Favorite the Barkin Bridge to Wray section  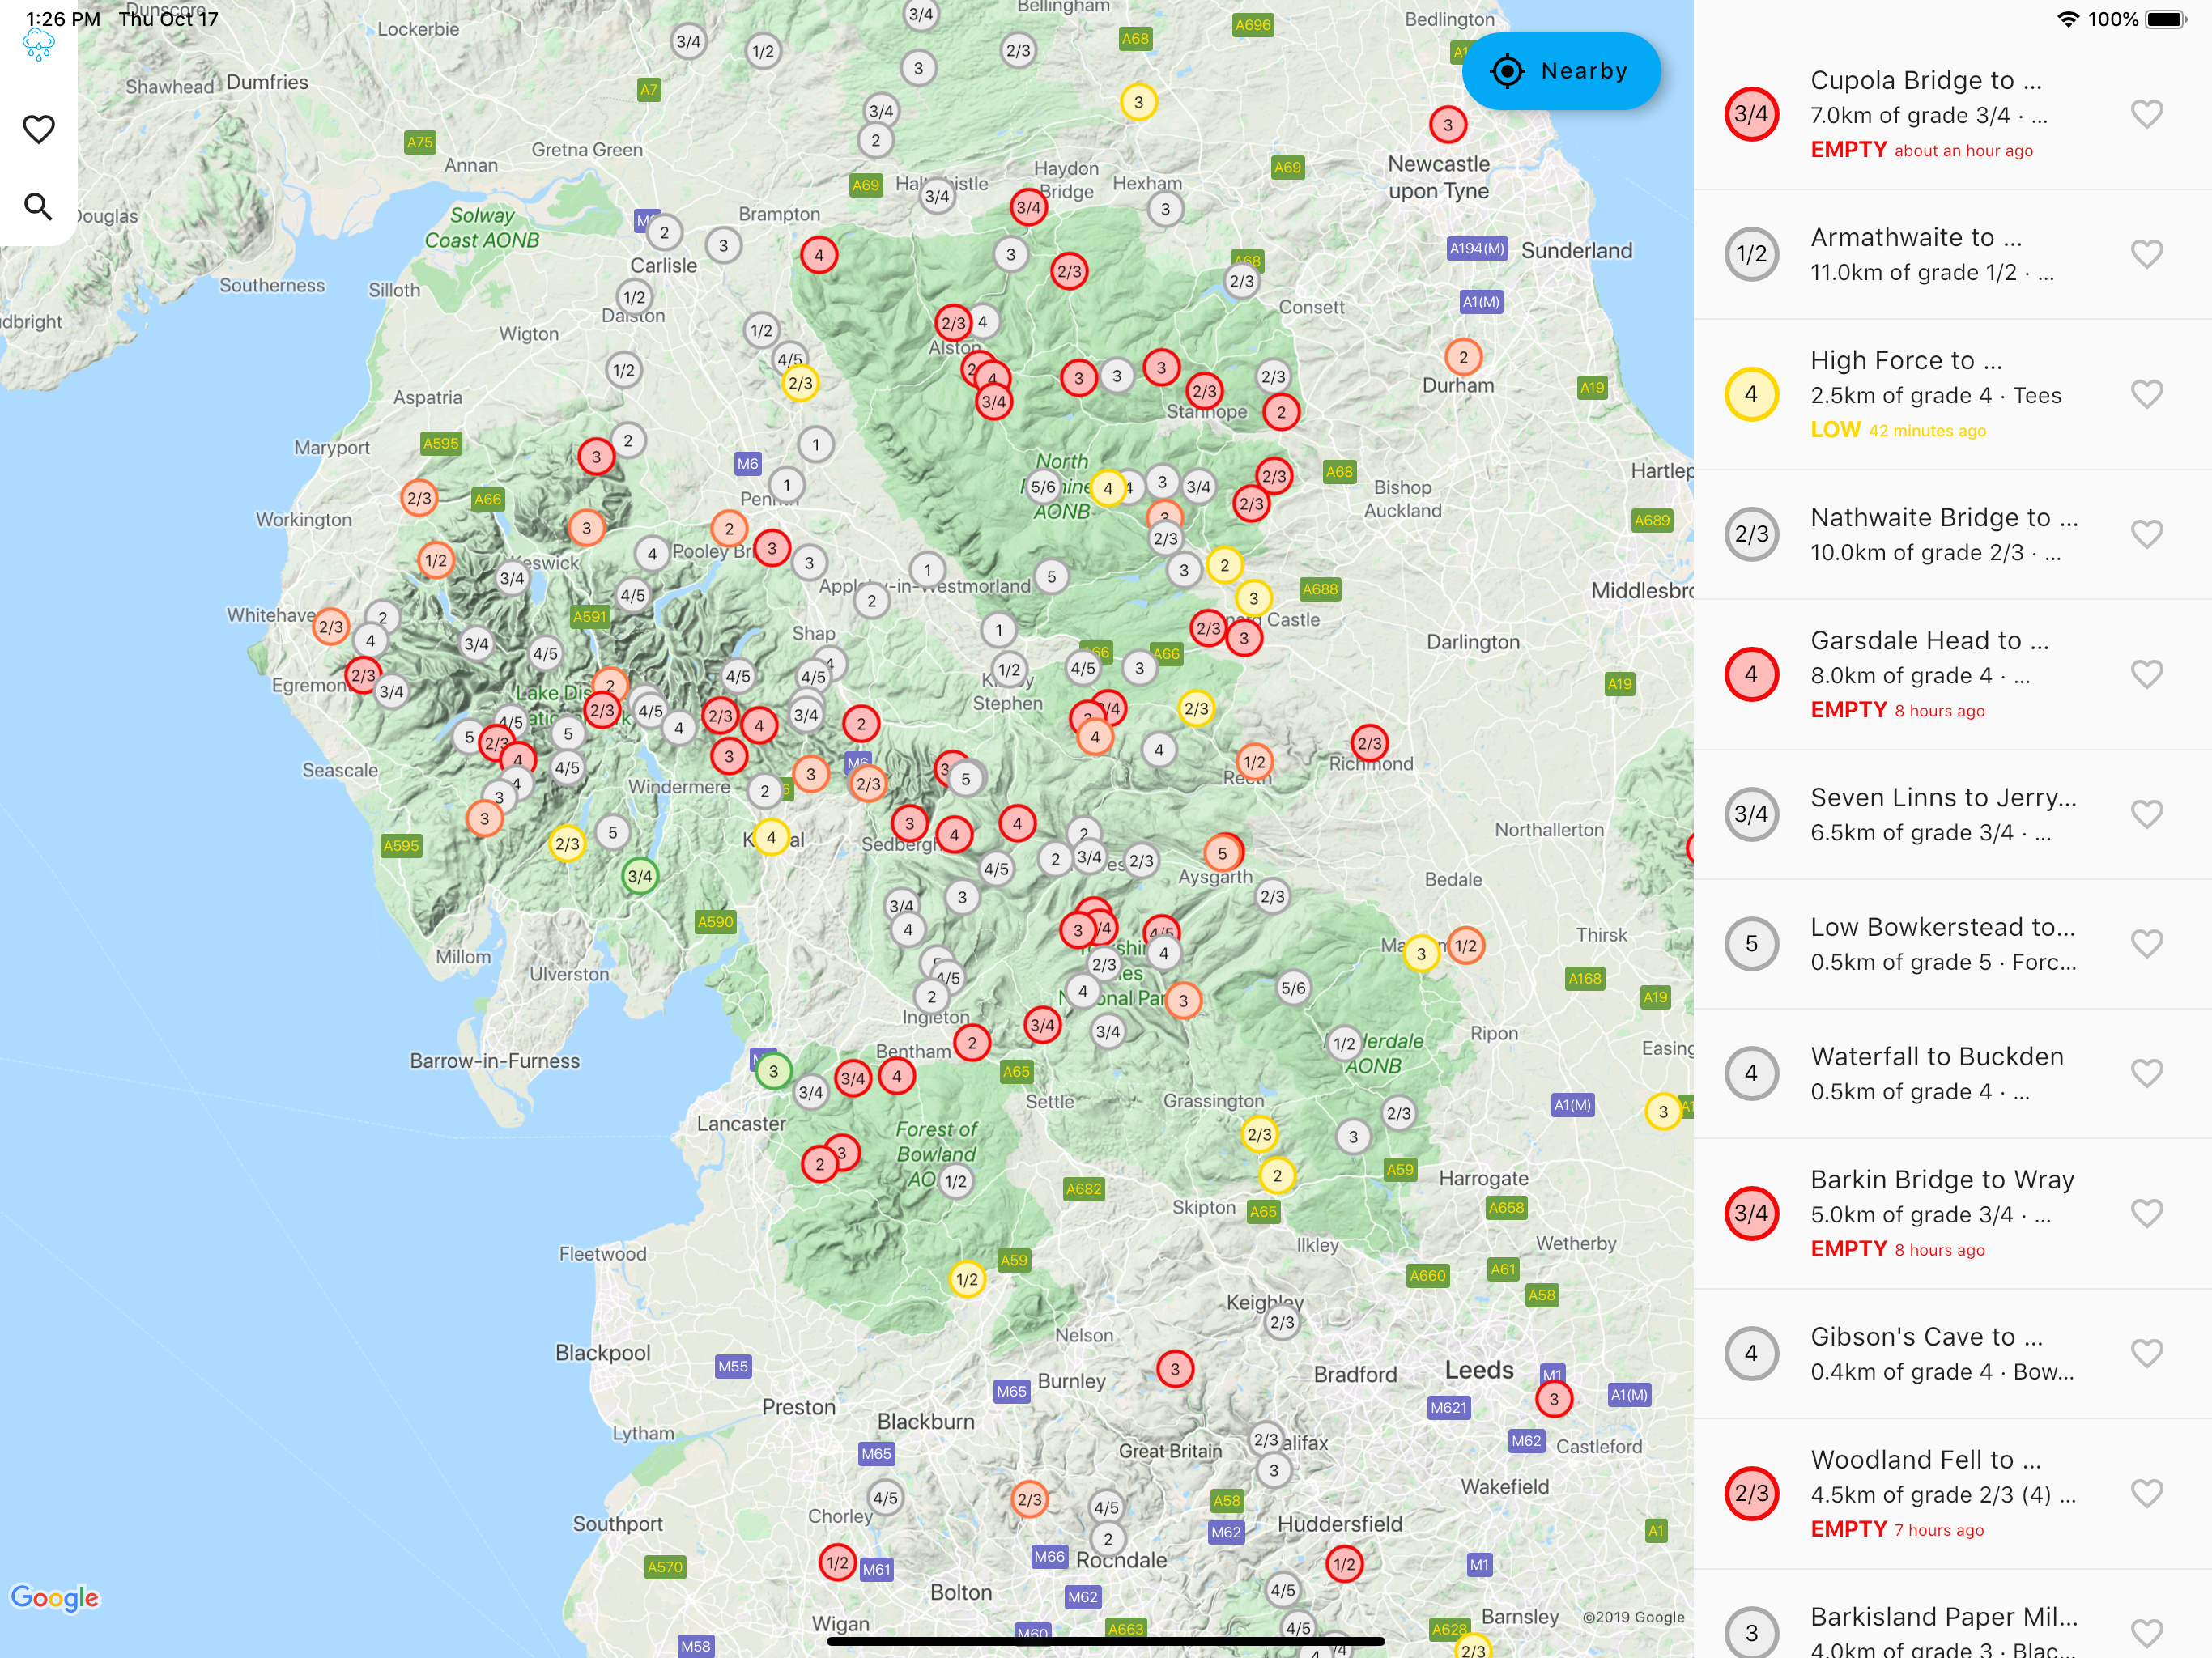(2146, 1213)
